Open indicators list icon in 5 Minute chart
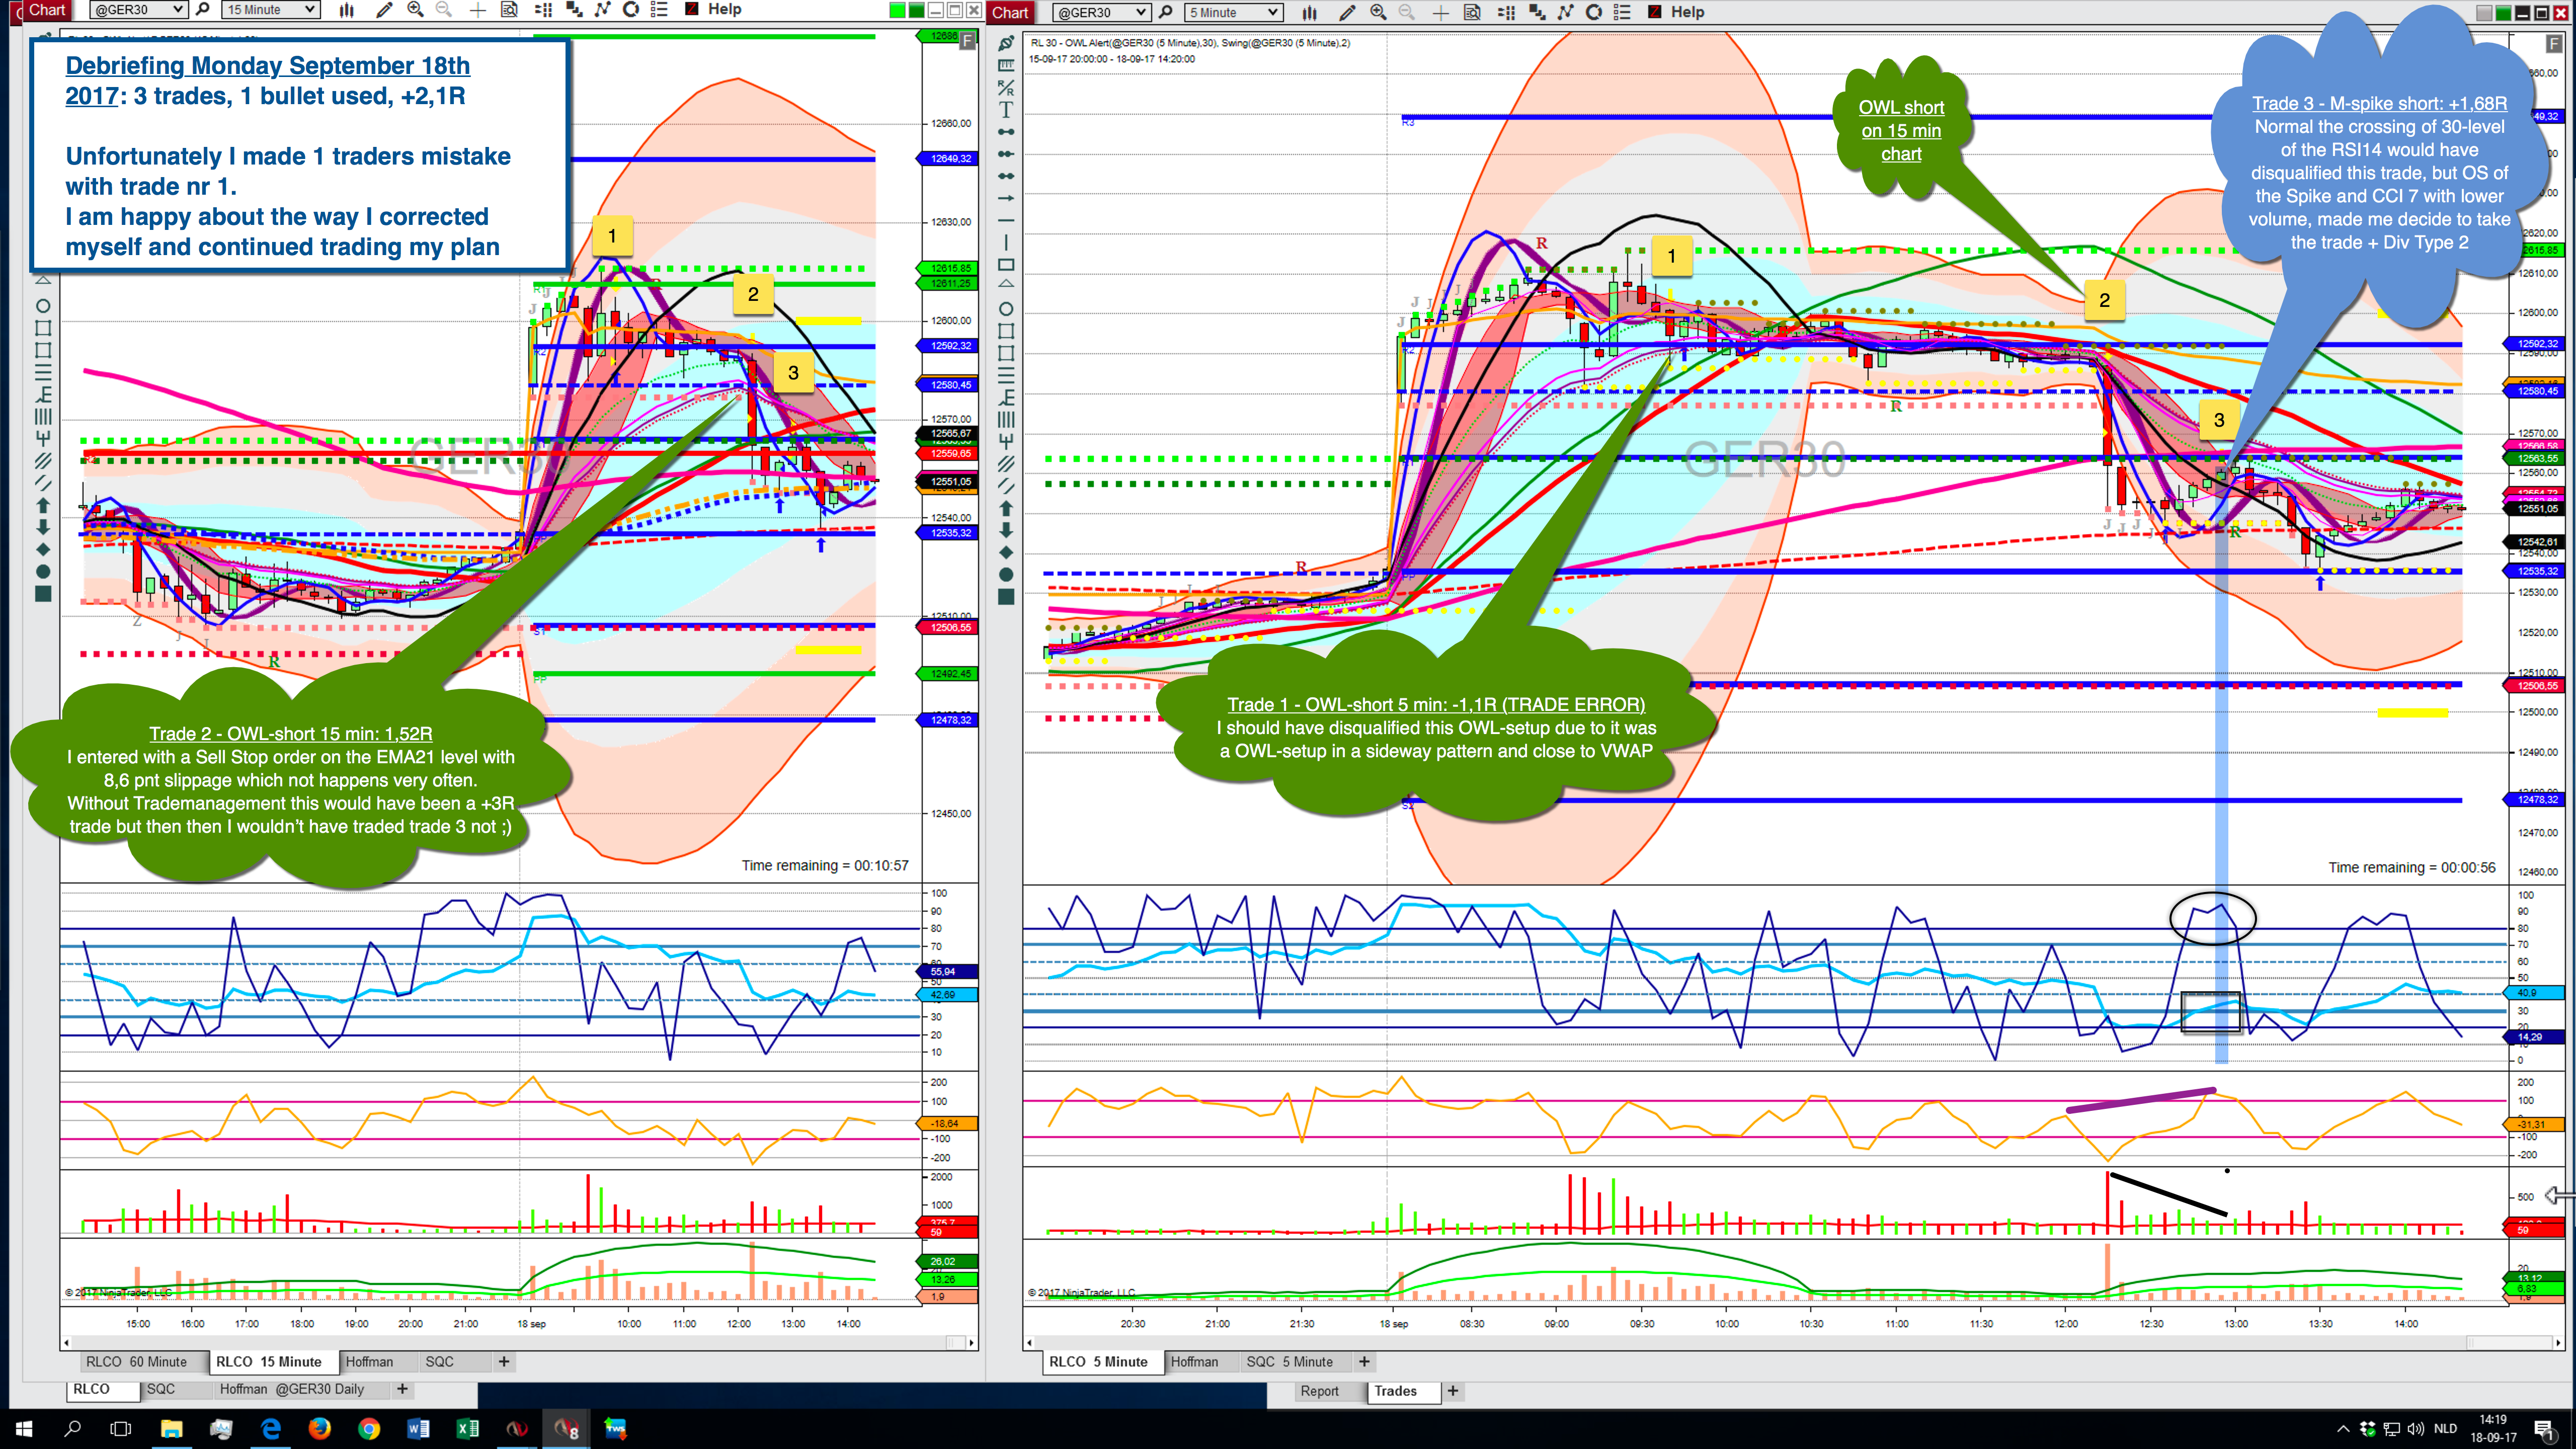 (x=1506, y=13)
